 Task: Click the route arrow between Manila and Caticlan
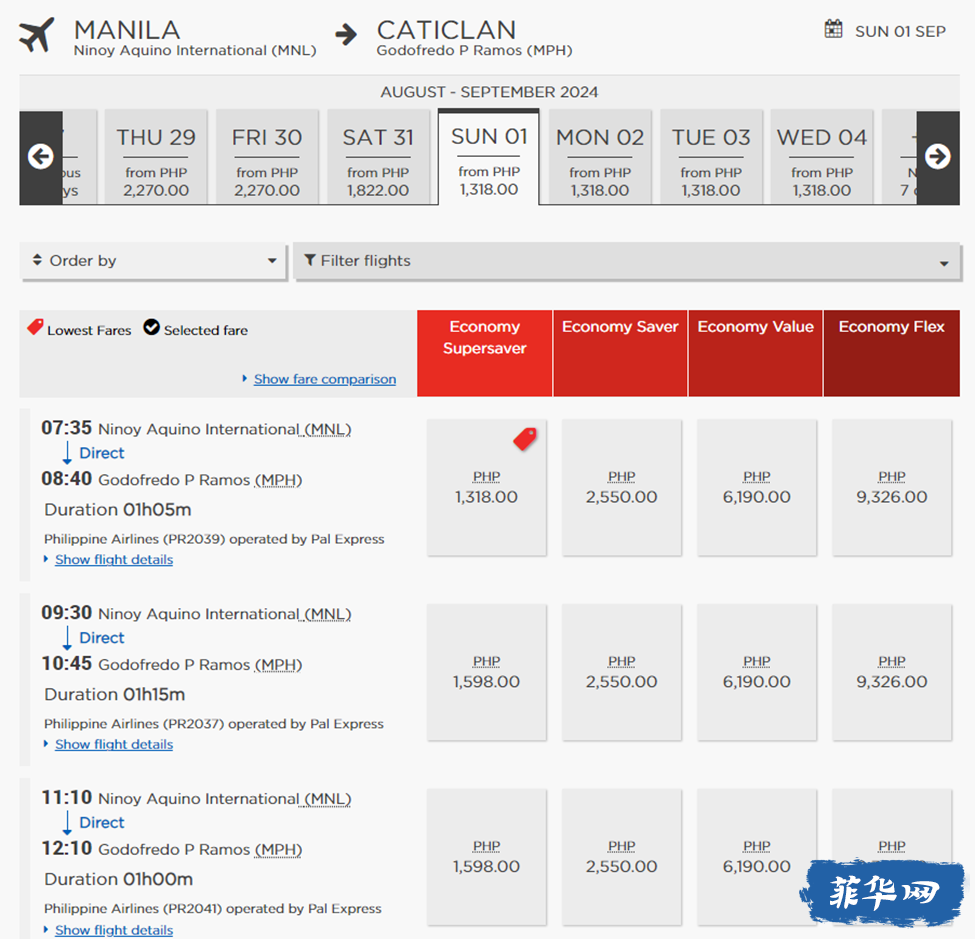point(346,35)
